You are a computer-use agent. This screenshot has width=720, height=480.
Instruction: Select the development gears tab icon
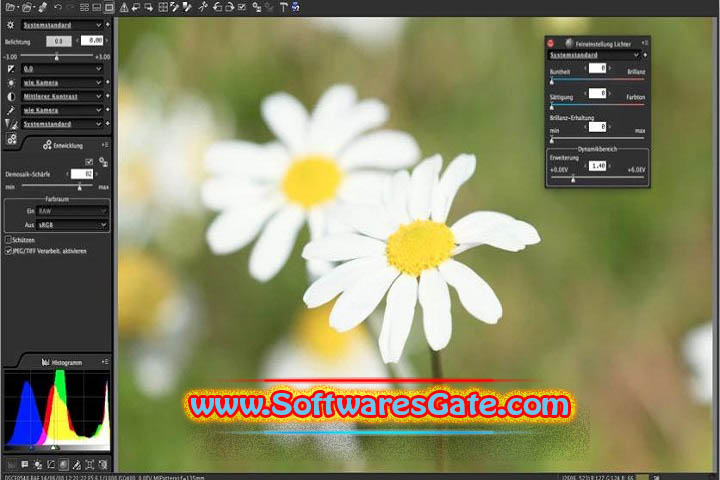tap(11, 139)
